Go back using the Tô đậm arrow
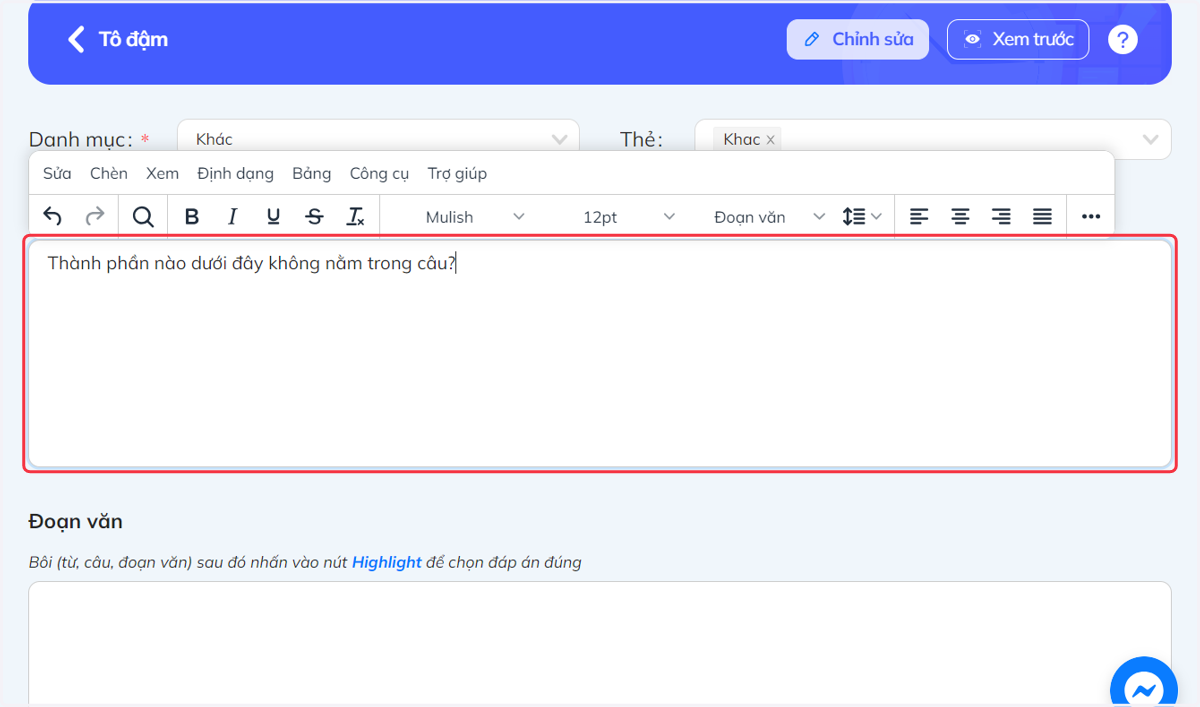1200x707 pixels. pos(76,39)
